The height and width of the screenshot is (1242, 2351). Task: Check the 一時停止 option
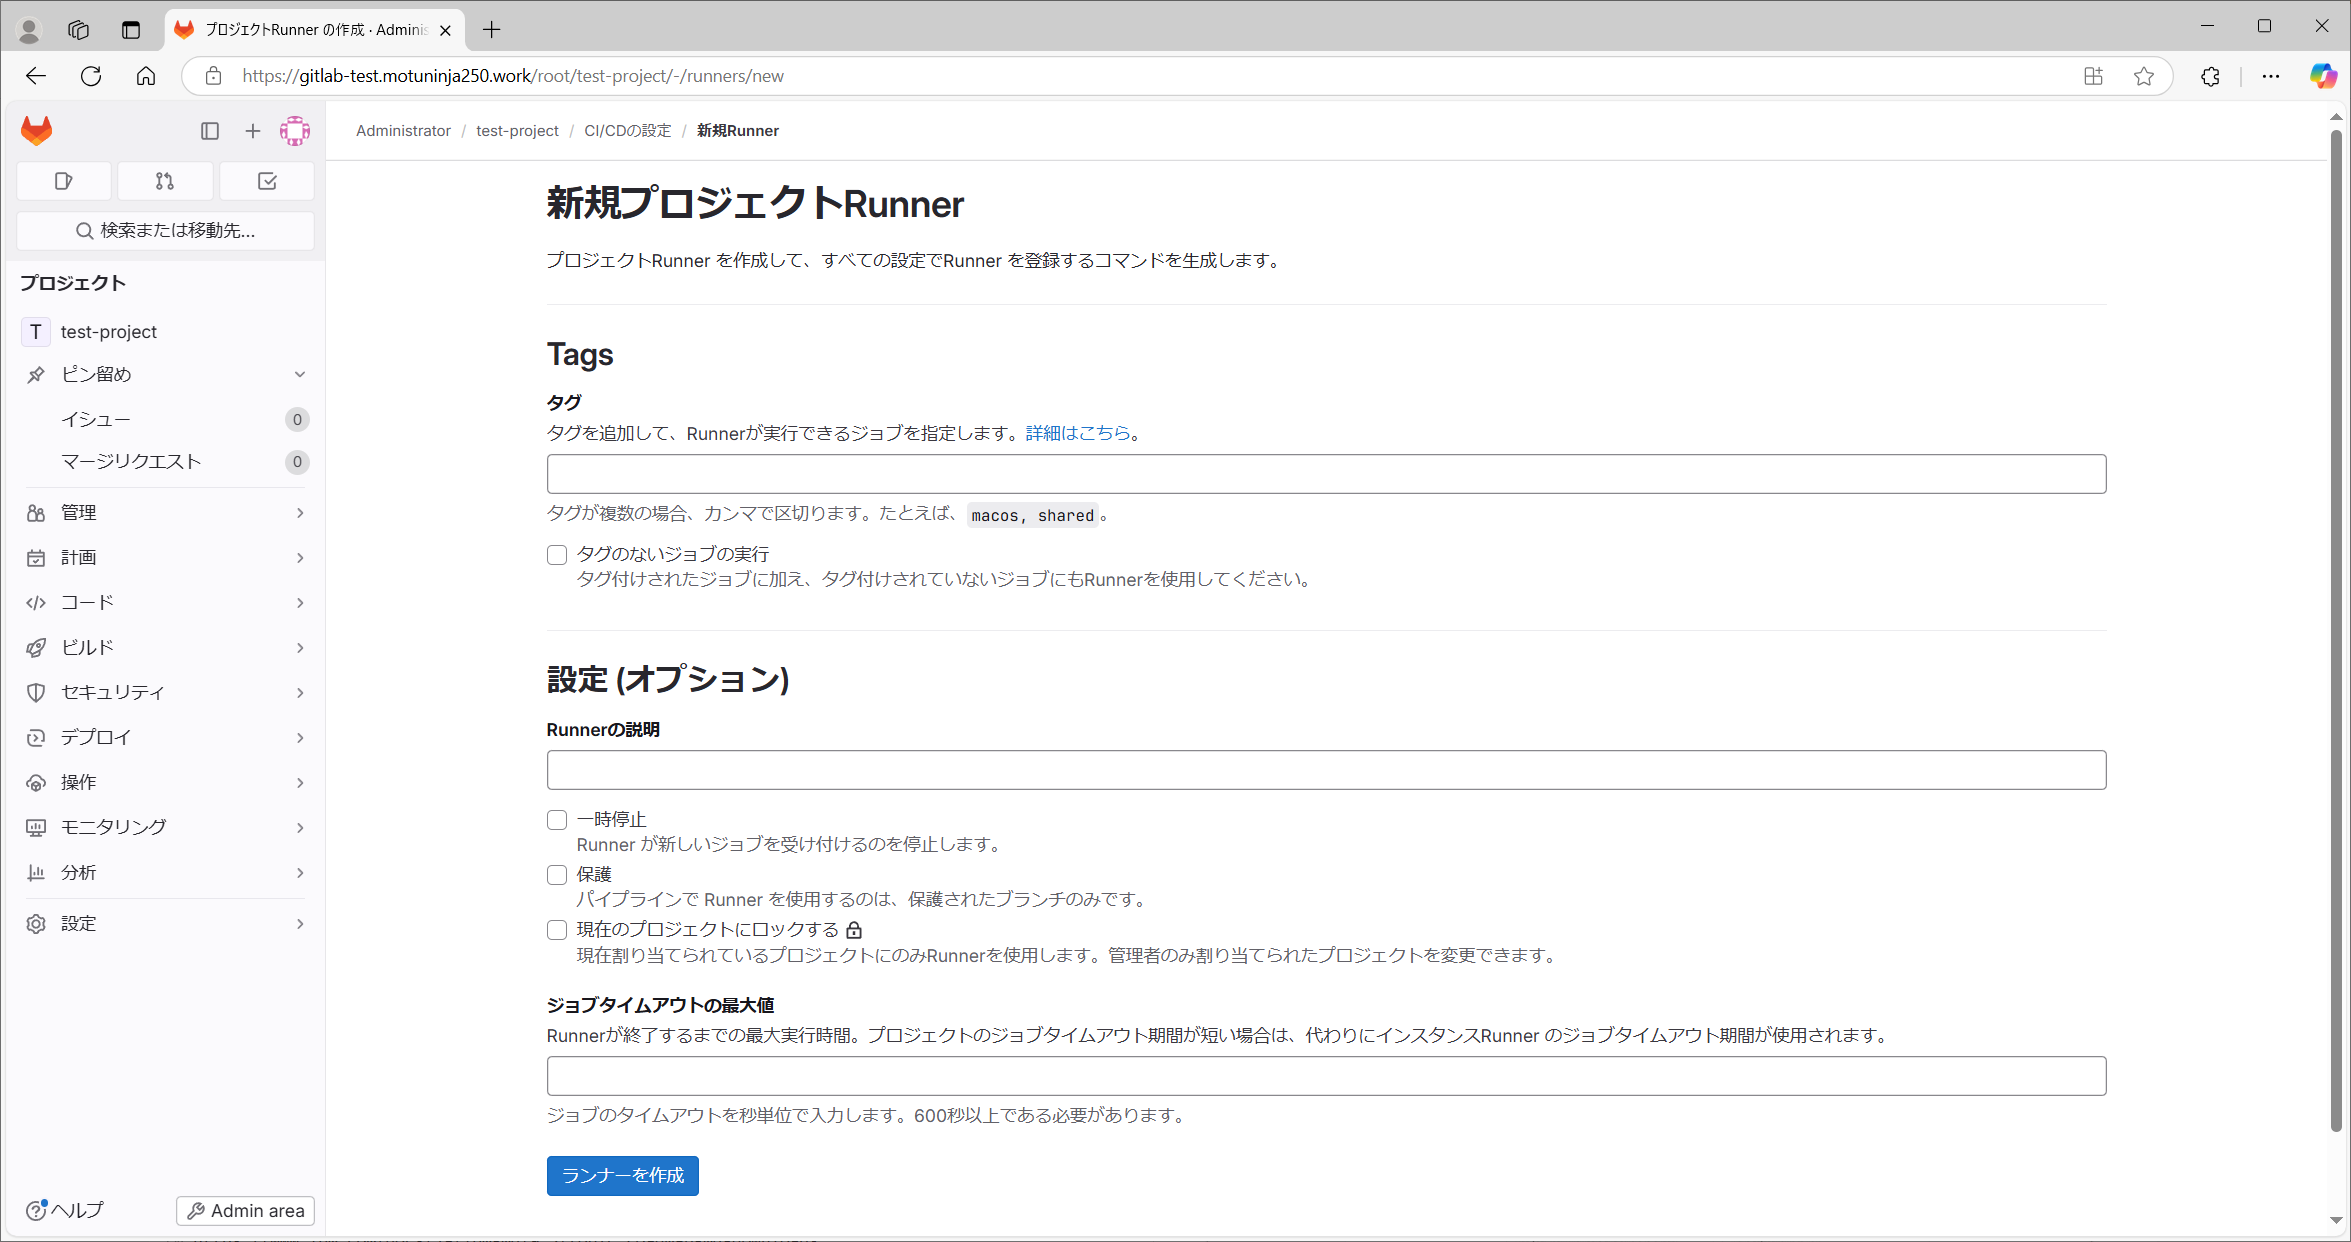click(557, 819)
